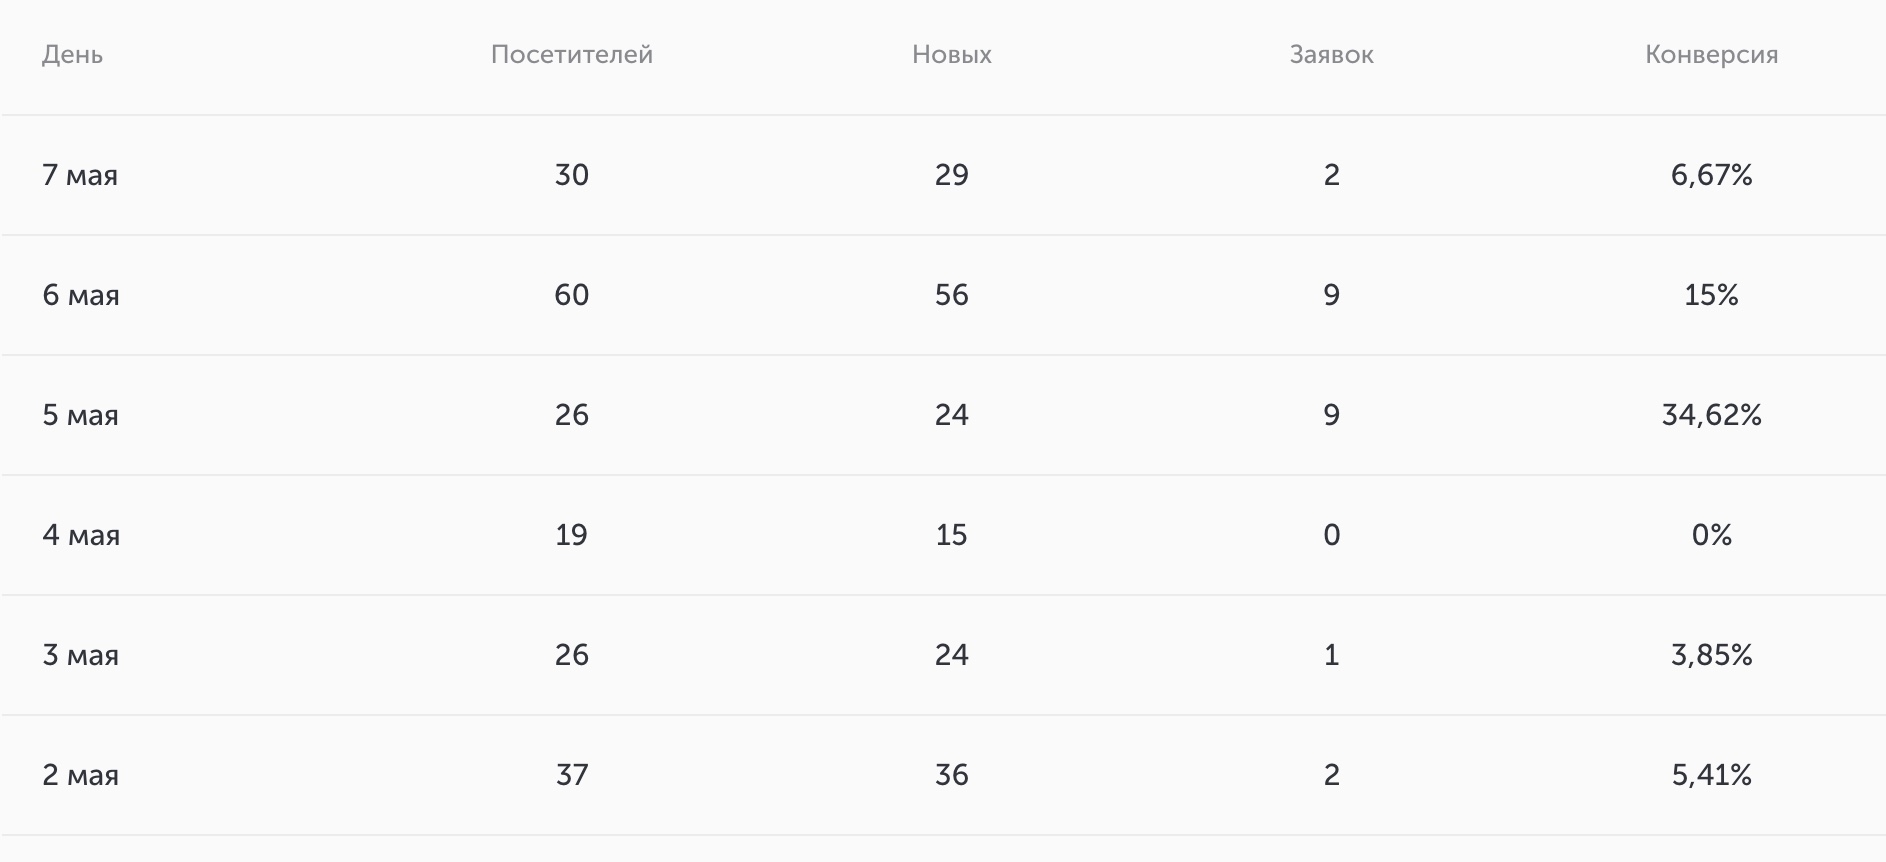The height and width of the screenshot is (862, 1886).
Task: Click the Заявок column header
Action: (1332, 55)
